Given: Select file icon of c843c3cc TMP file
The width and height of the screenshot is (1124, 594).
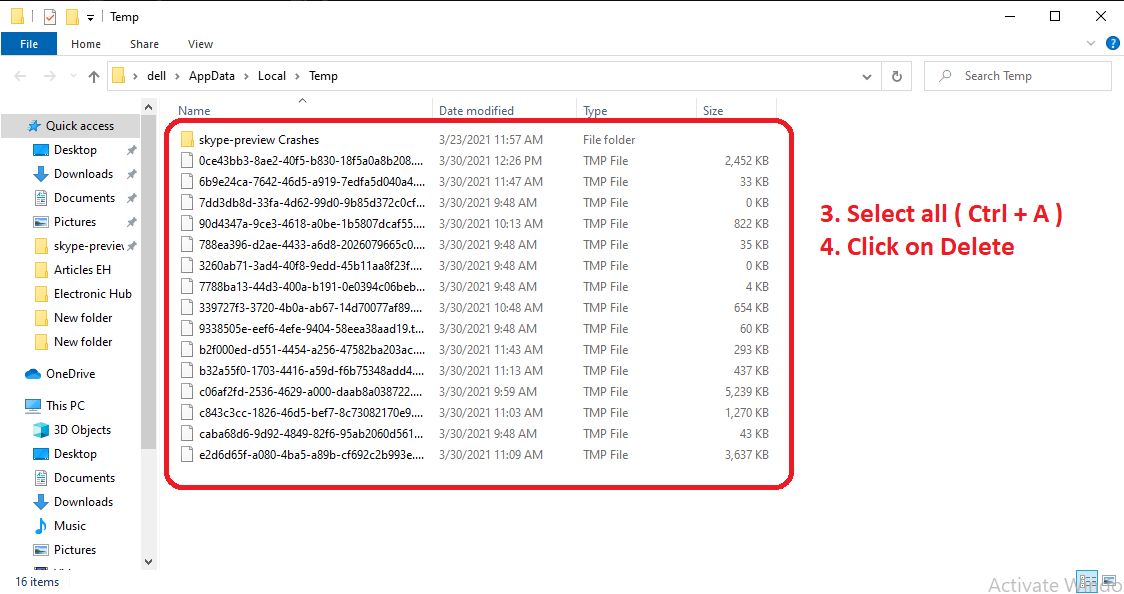Looking at the screenshot, I should click(187, 413).
